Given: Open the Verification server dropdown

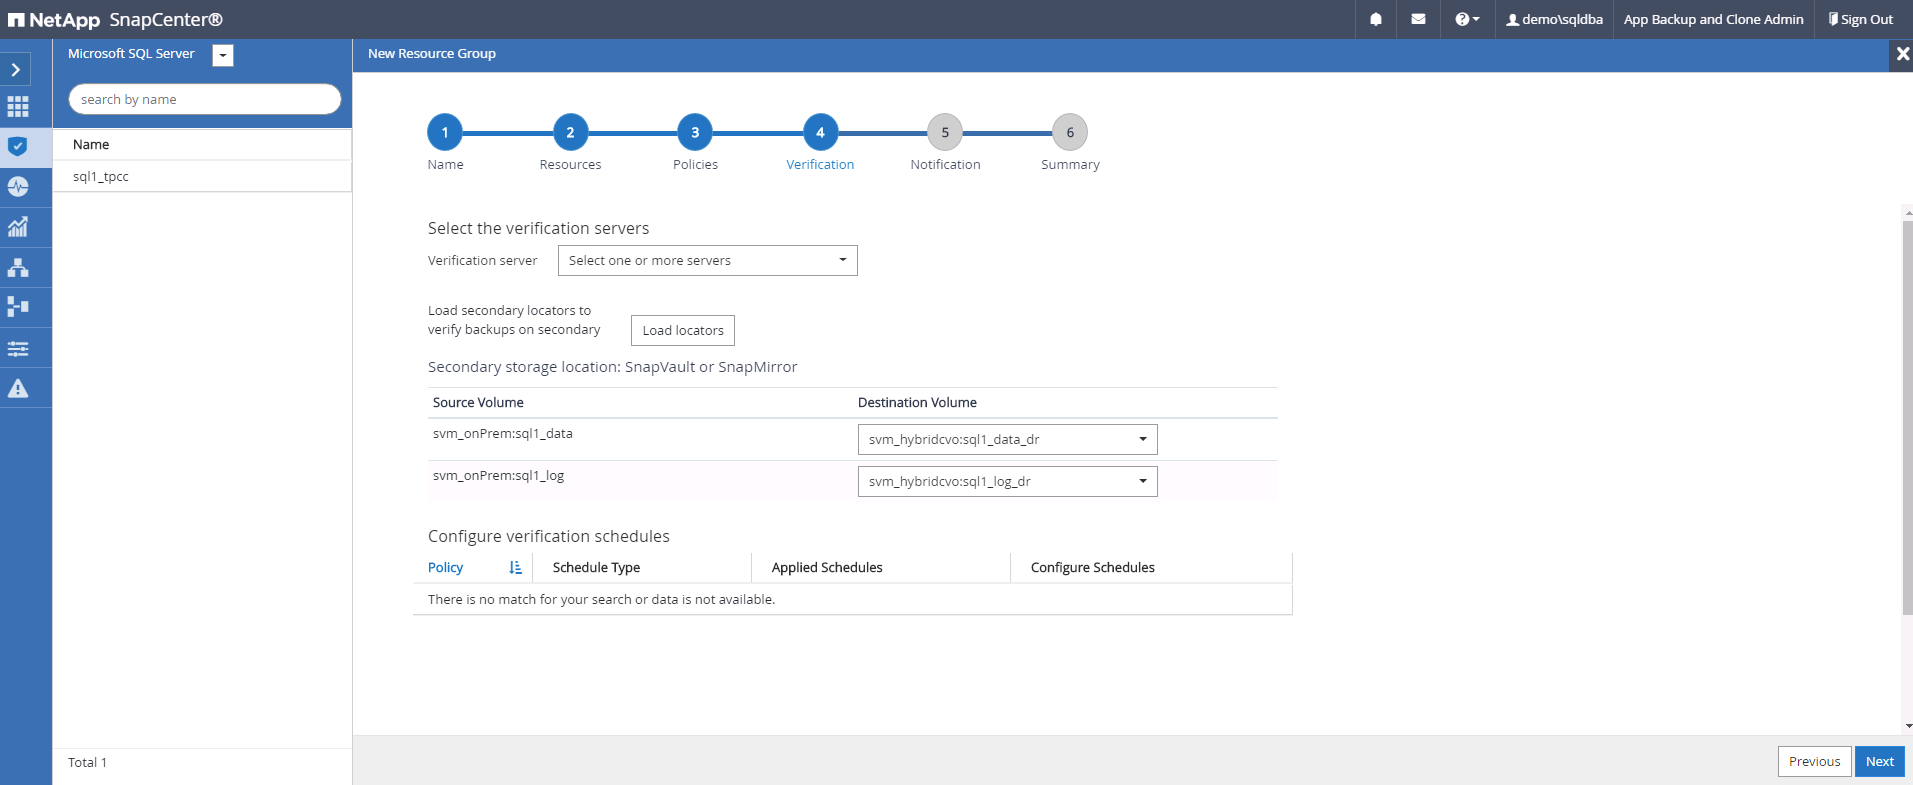Looking at the screenshot, I should (708, 261).
